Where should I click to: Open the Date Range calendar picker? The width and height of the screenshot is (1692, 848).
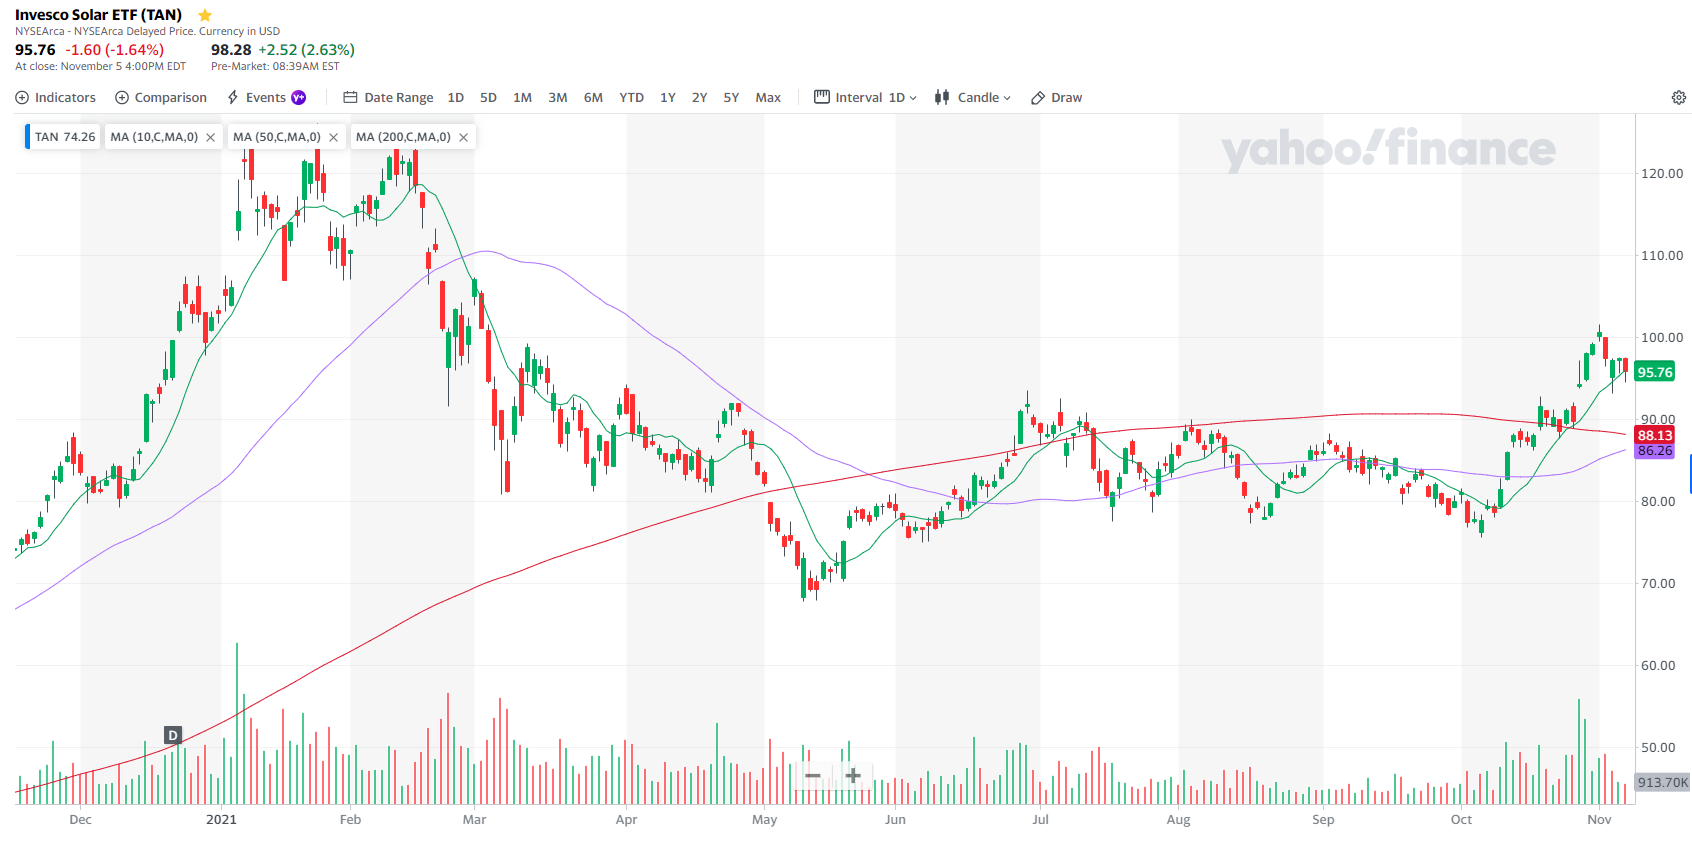388,97
